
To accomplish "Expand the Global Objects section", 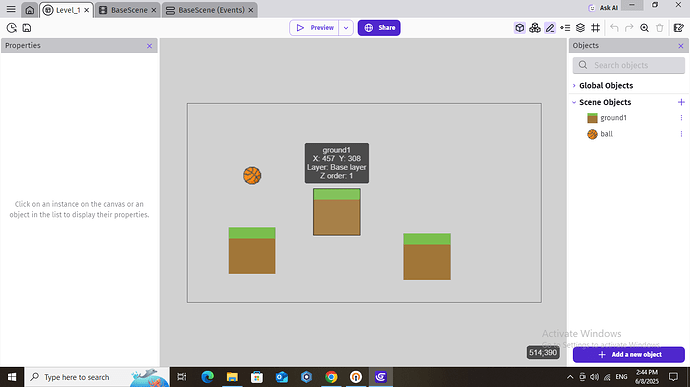I will coord(606,85).
